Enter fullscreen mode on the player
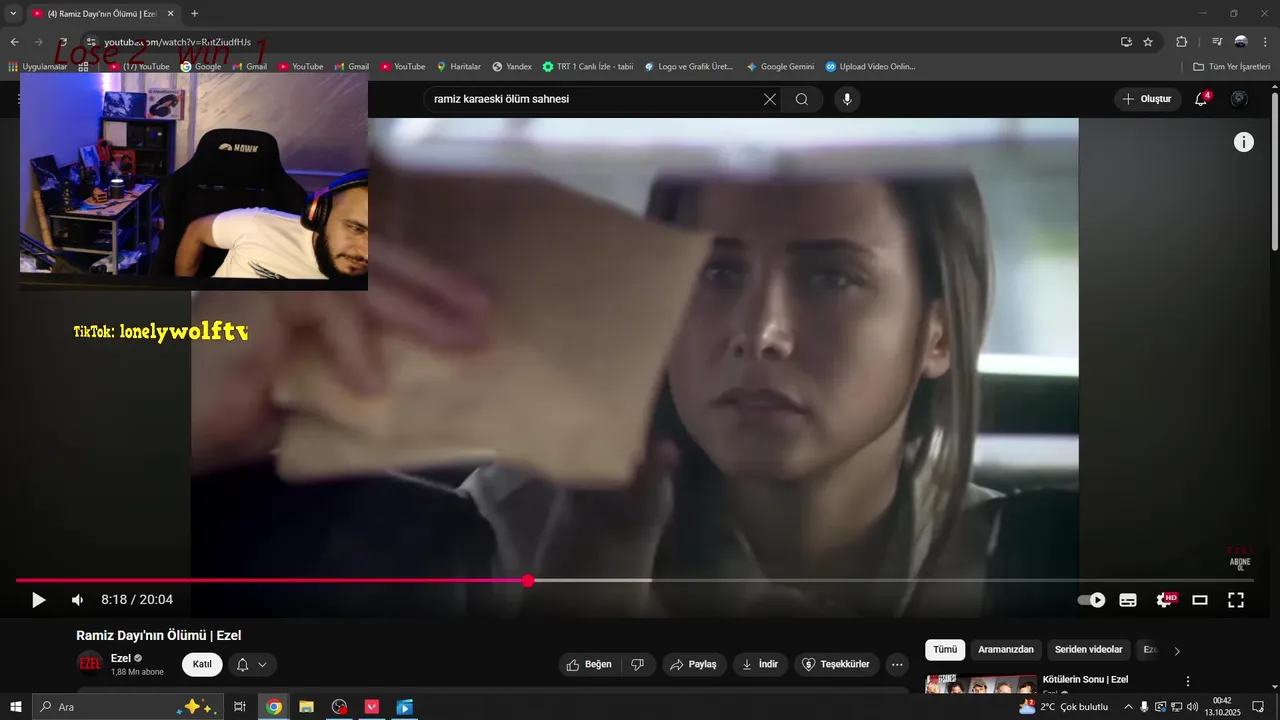The height and width of the screenshot is (720, 1280). [1236, 600]
